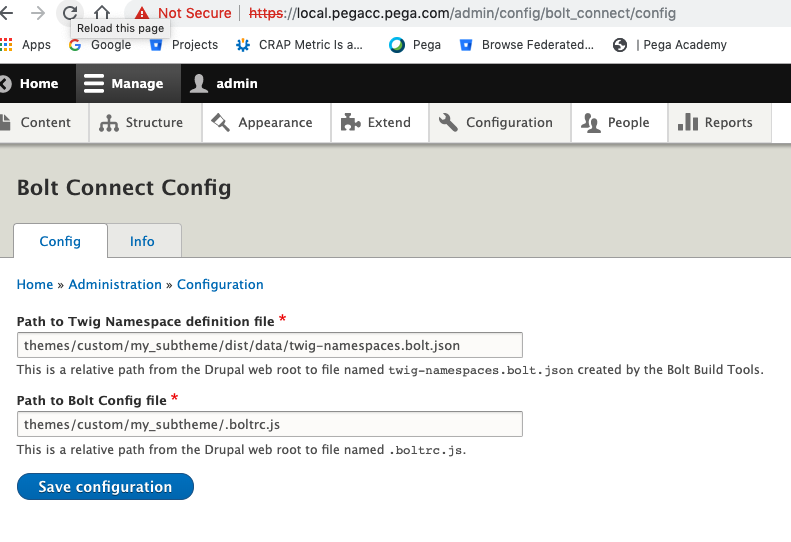Click the browser home icon

pyautogui.click(x=102, y=13)
